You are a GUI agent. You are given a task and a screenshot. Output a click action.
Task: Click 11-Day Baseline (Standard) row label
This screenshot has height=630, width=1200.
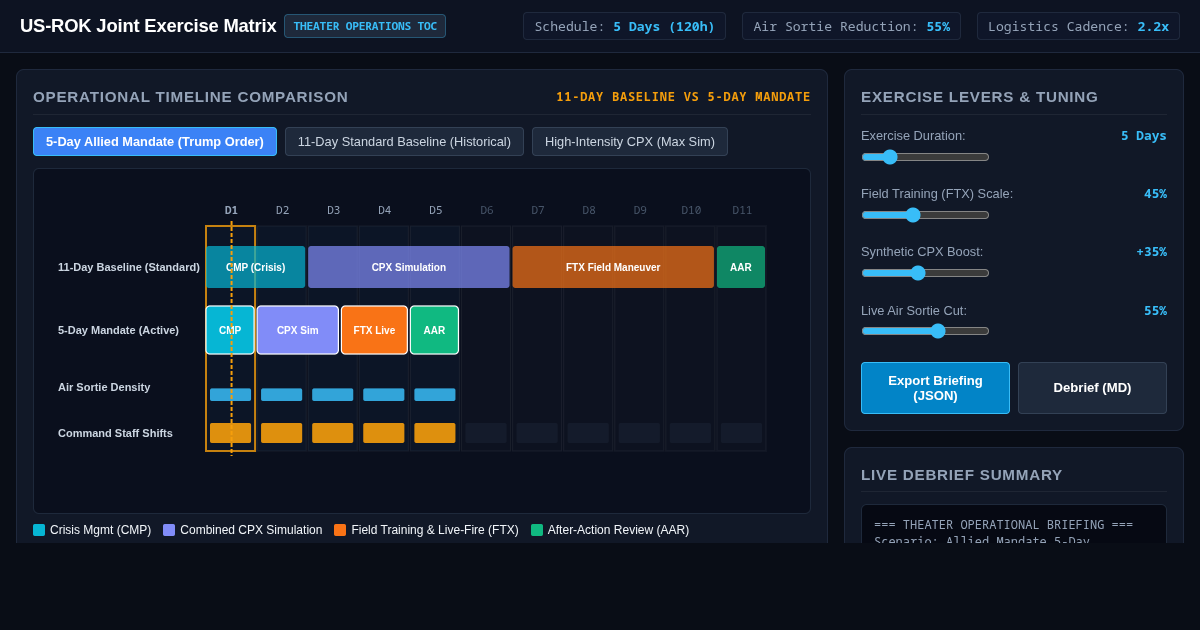pos(129,267)
